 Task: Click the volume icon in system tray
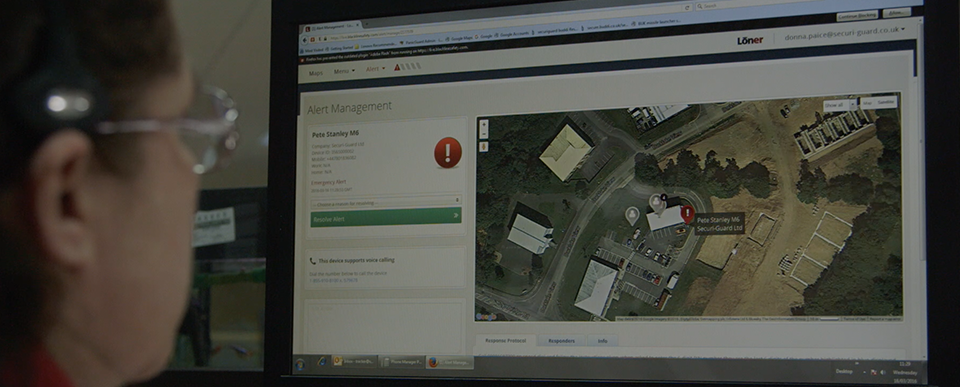pos(882,371)
